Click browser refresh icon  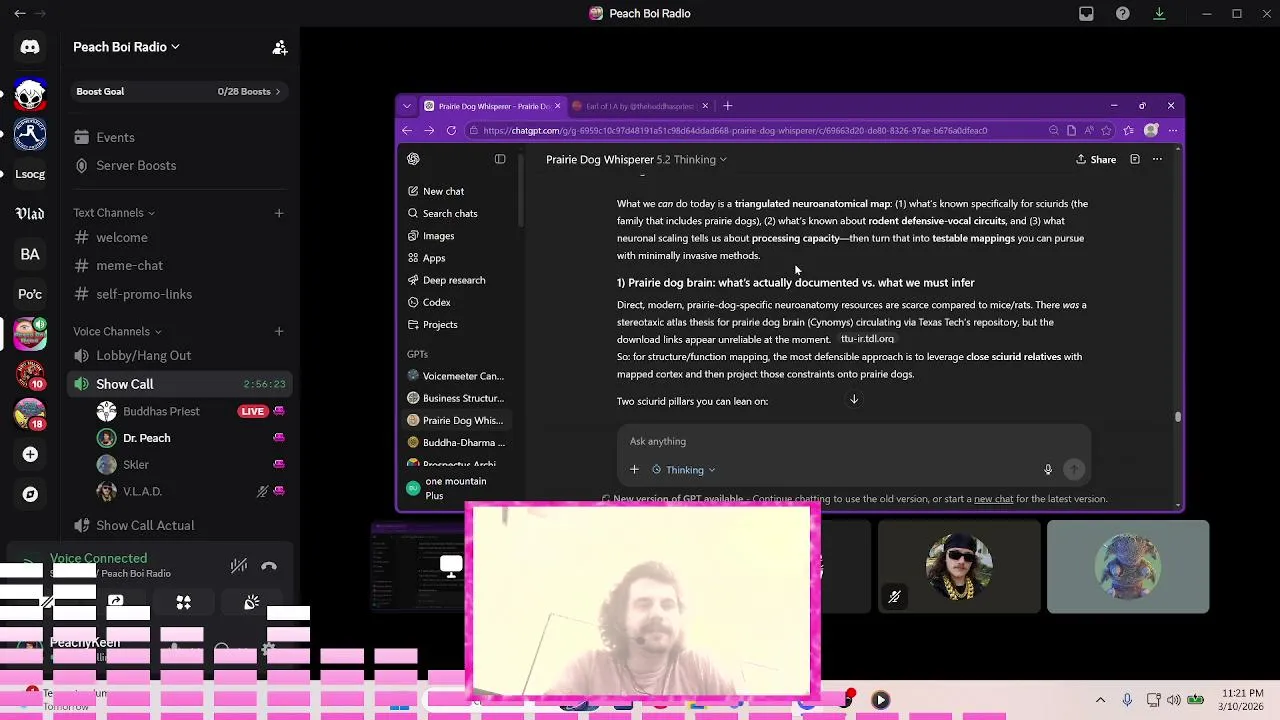[451, 130]
